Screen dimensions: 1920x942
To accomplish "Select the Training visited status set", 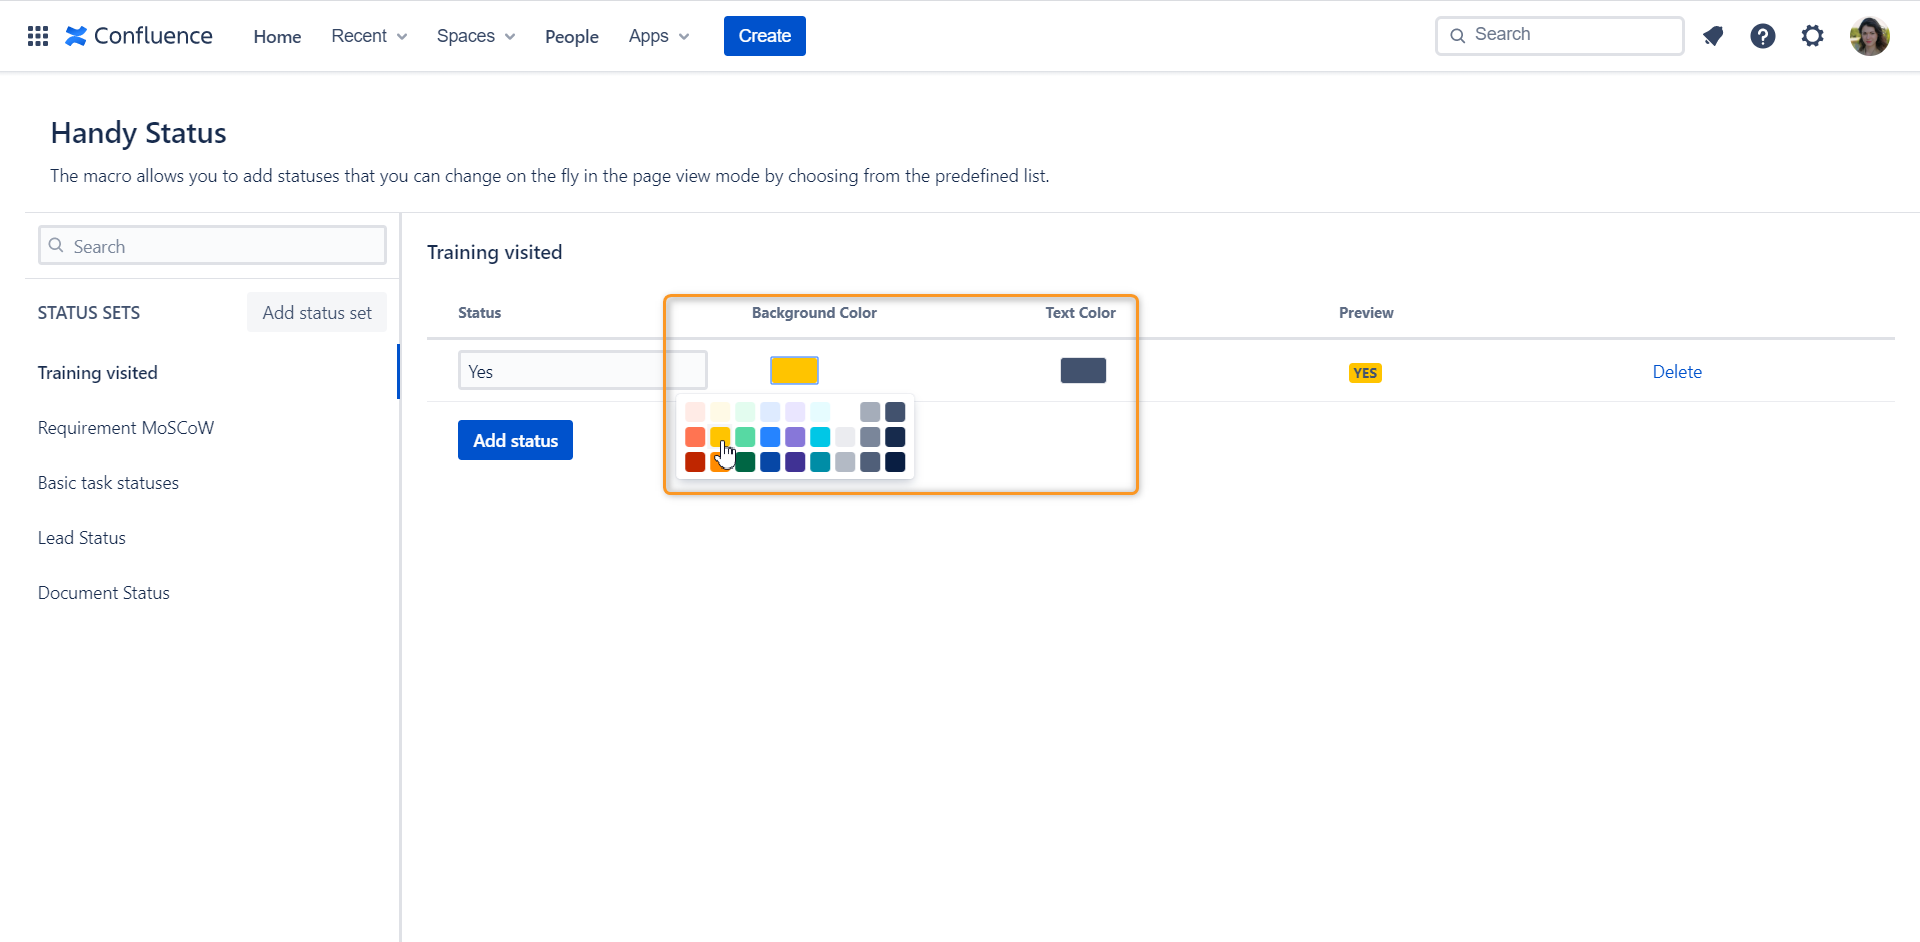I will (x=97, y=372).
